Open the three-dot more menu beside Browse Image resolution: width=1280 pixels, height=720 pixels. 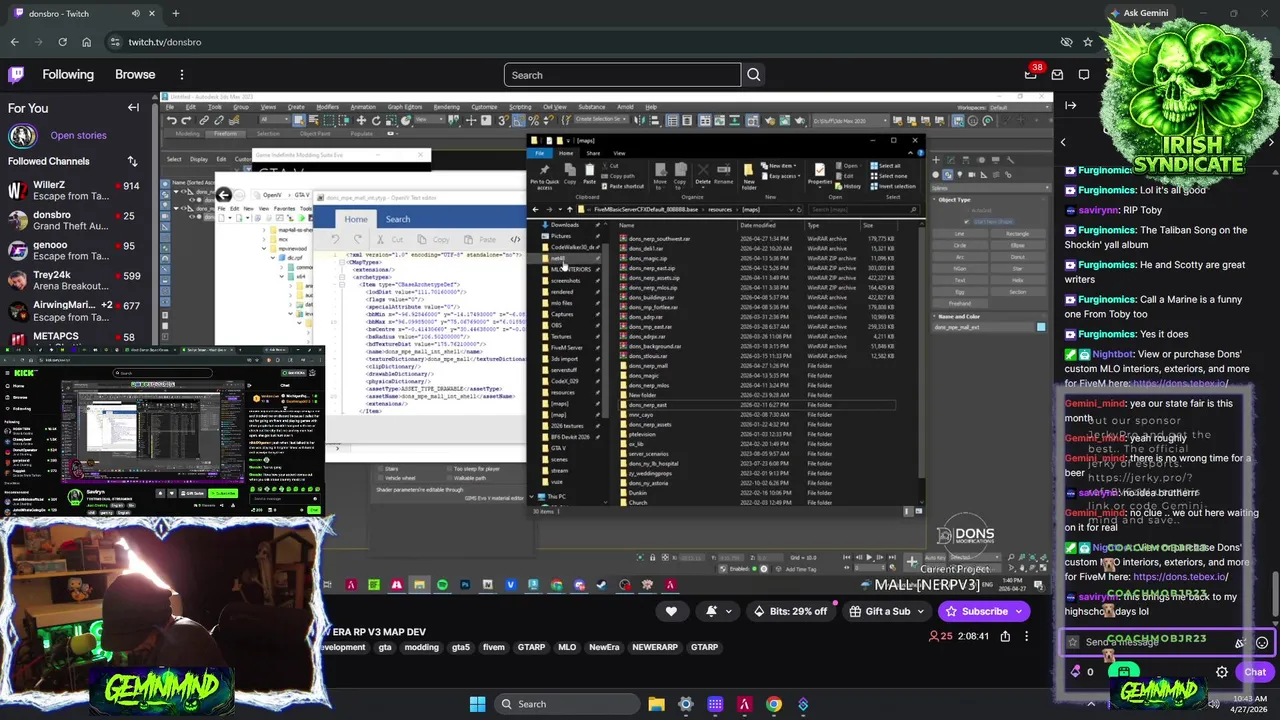[181, 75]
